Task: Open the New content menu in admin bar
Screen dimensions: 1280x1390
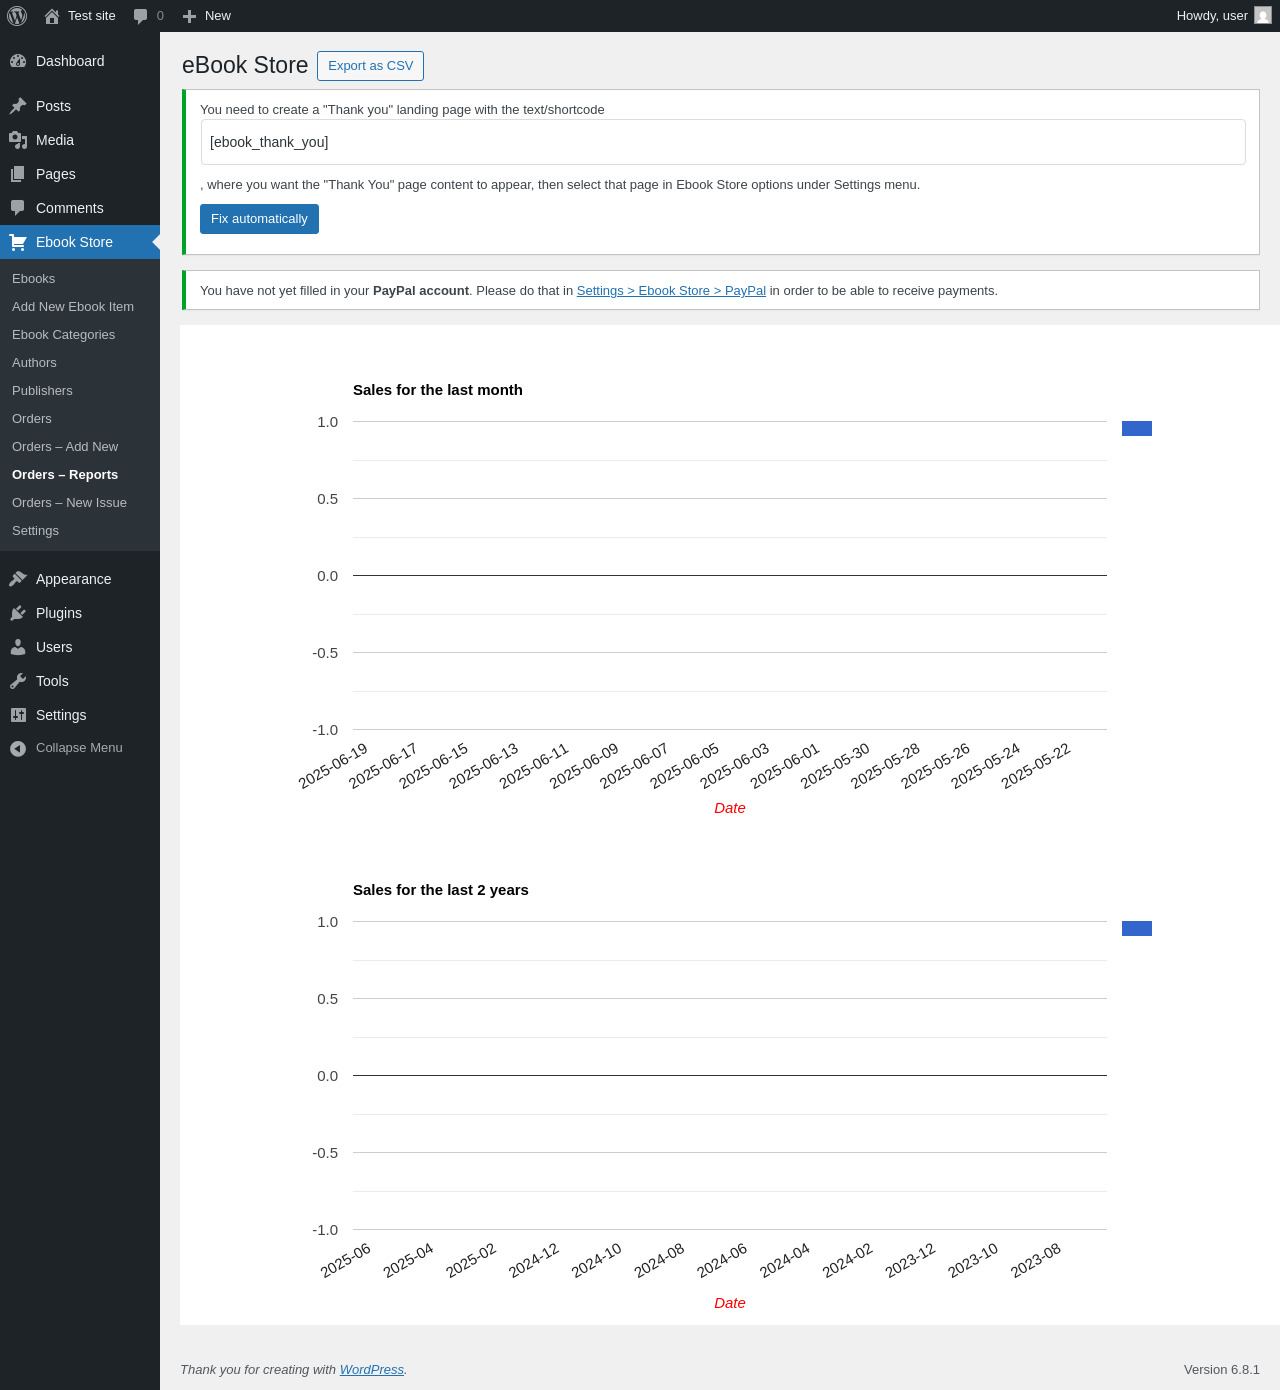Action: (207, 16)
